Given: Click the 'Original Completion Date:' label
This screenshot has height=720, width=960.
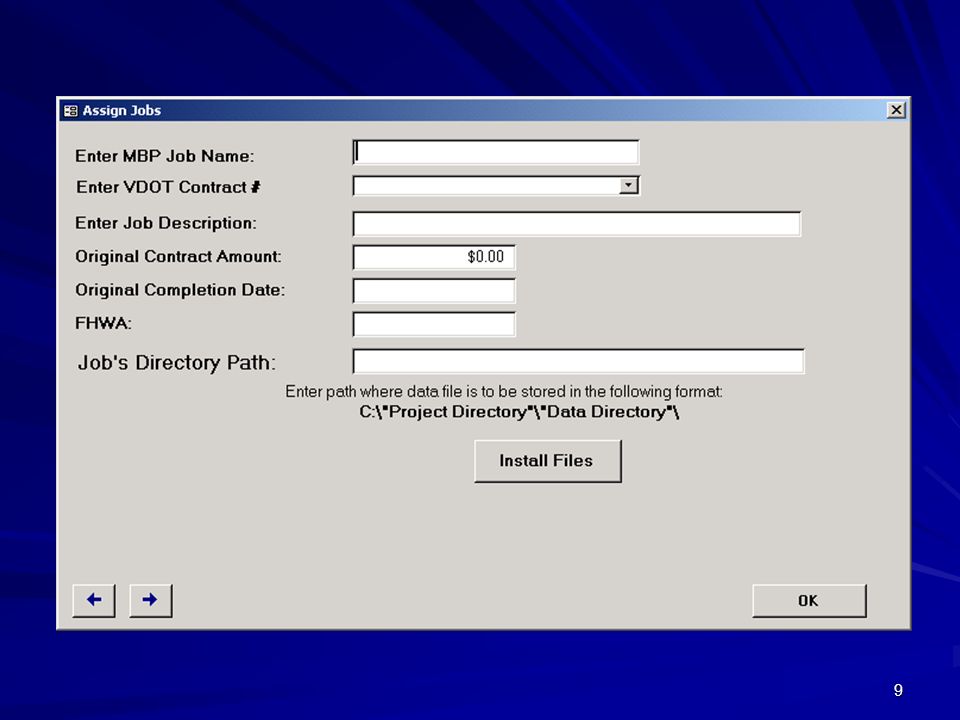Looking at the screenshot, I should click(x=180, y=290).
